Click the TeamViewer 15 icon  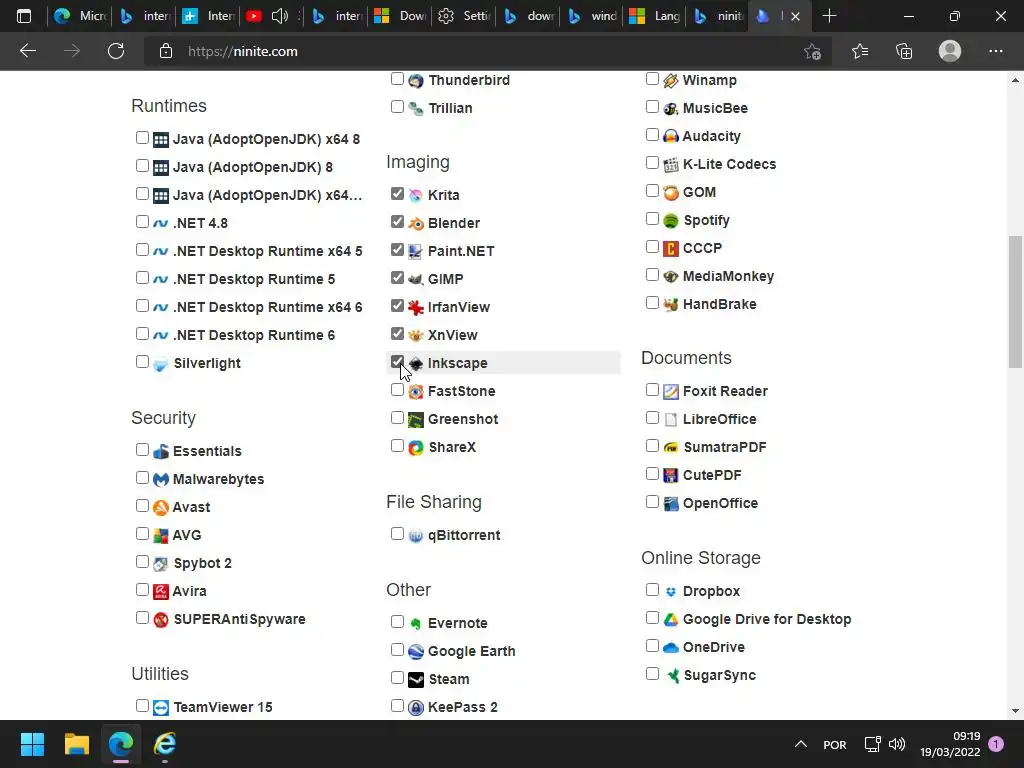[161, 707]
